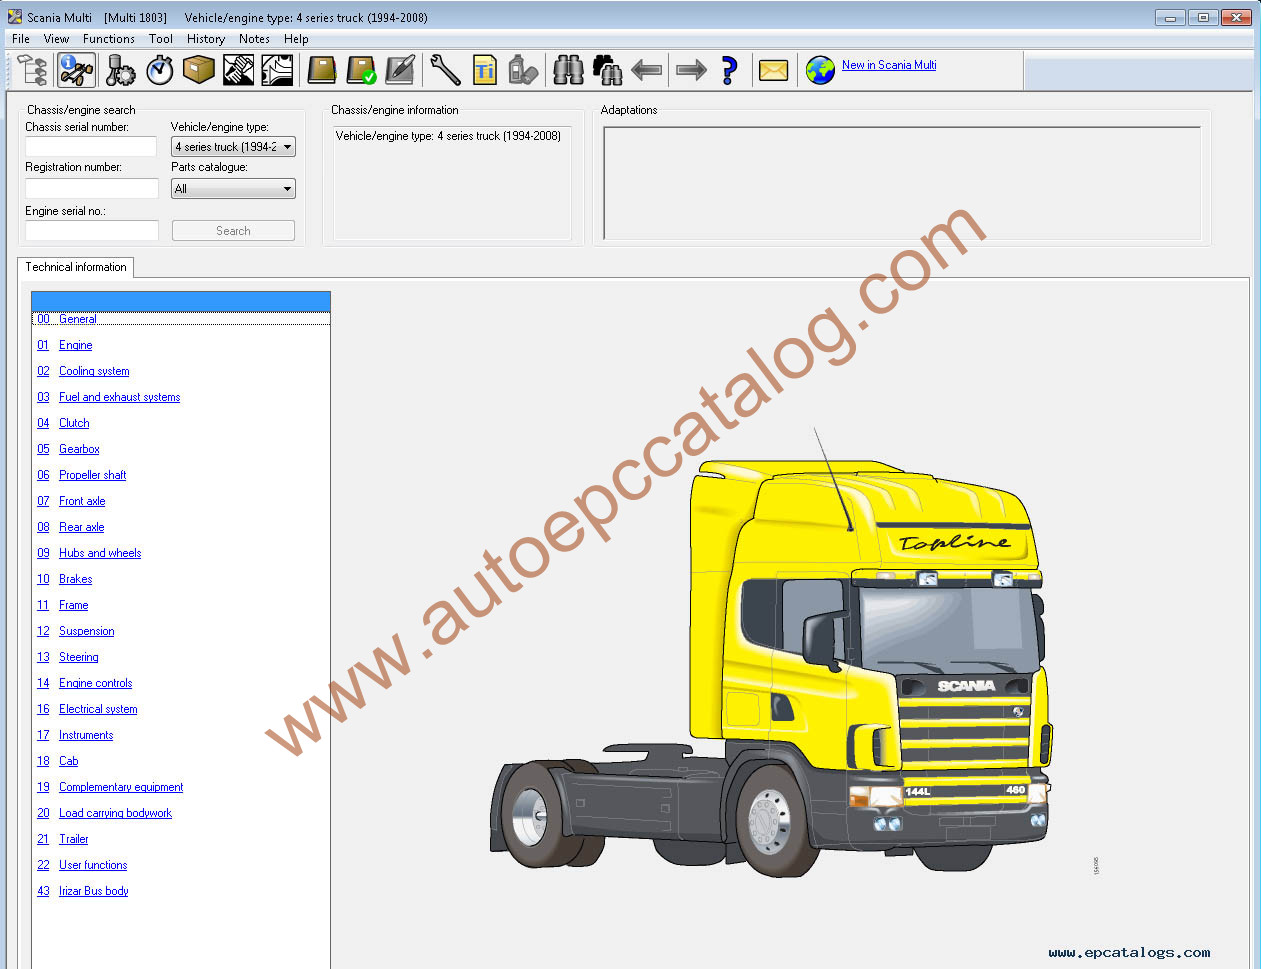This screenshot has width=1261, height=969.
Task: Select the Technical information tab
Action: (76, 267)
